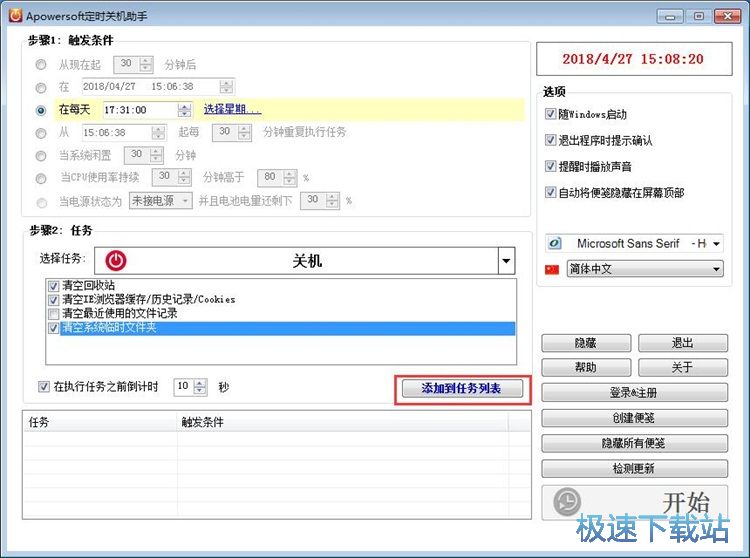Click the countdown seconds spinner showing 10
Viewport: 750px width, 558px height.
(x=200, y=386)
